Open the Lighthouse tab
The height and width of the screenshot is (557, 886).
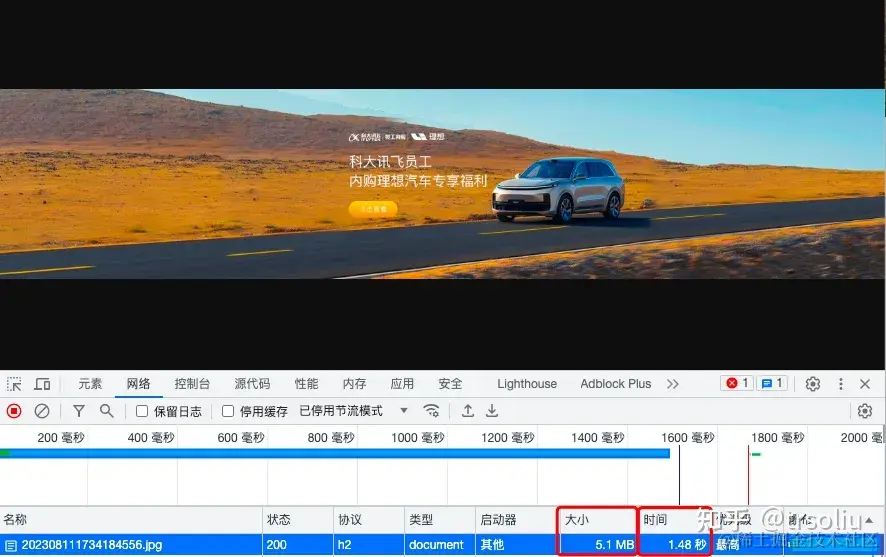point(527,384)
